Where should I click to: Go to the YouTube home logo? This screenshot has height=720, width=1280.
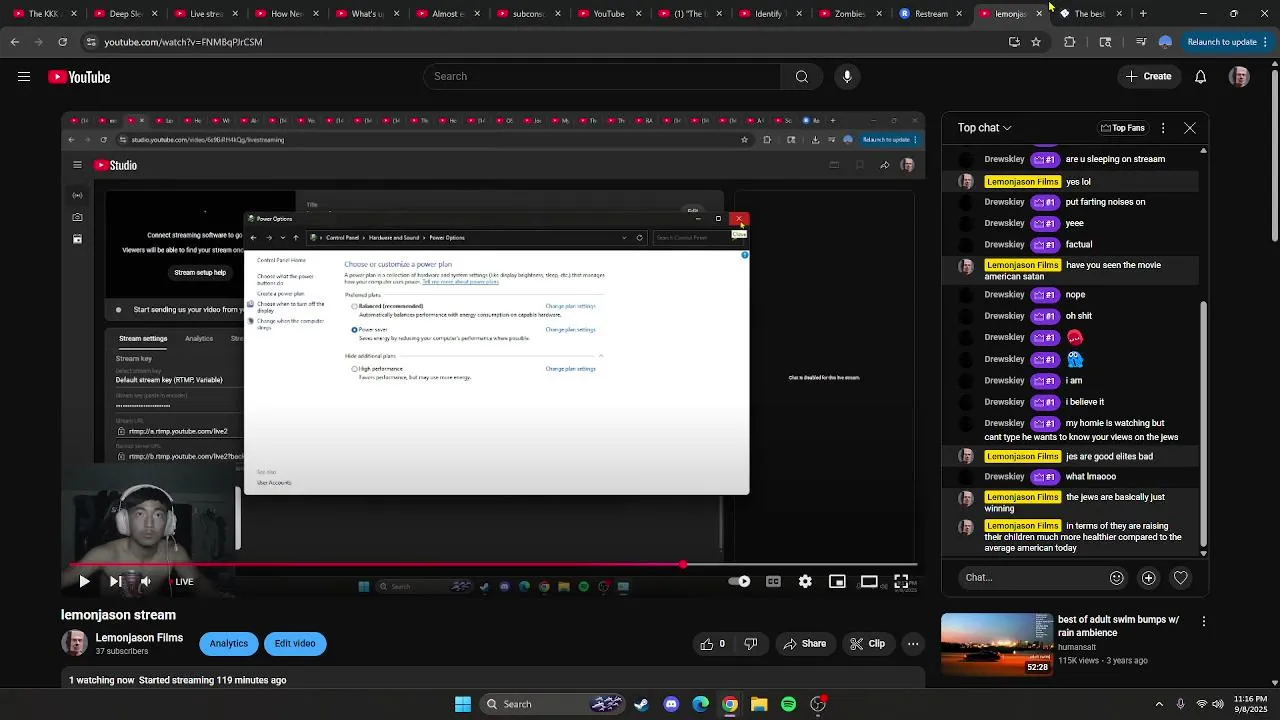(x=79, y=77)
